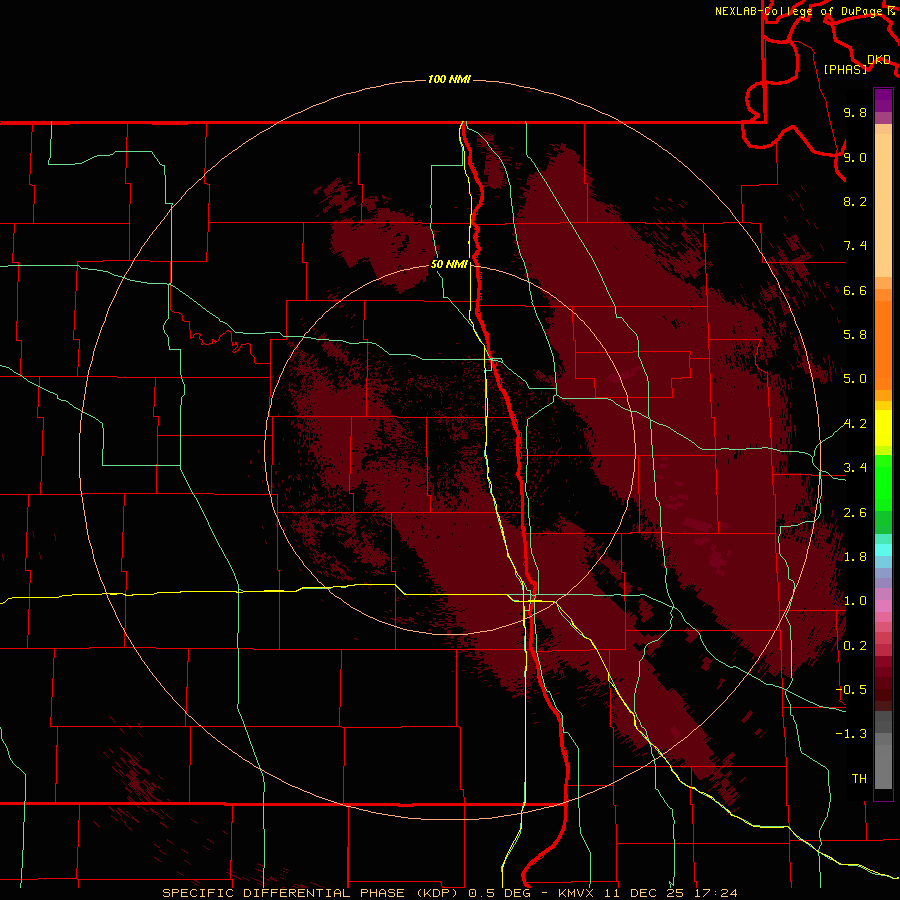Viewport: 900px width, 900px height.
Task: Click the -0.5 scale value
Action: coord(851,690)
